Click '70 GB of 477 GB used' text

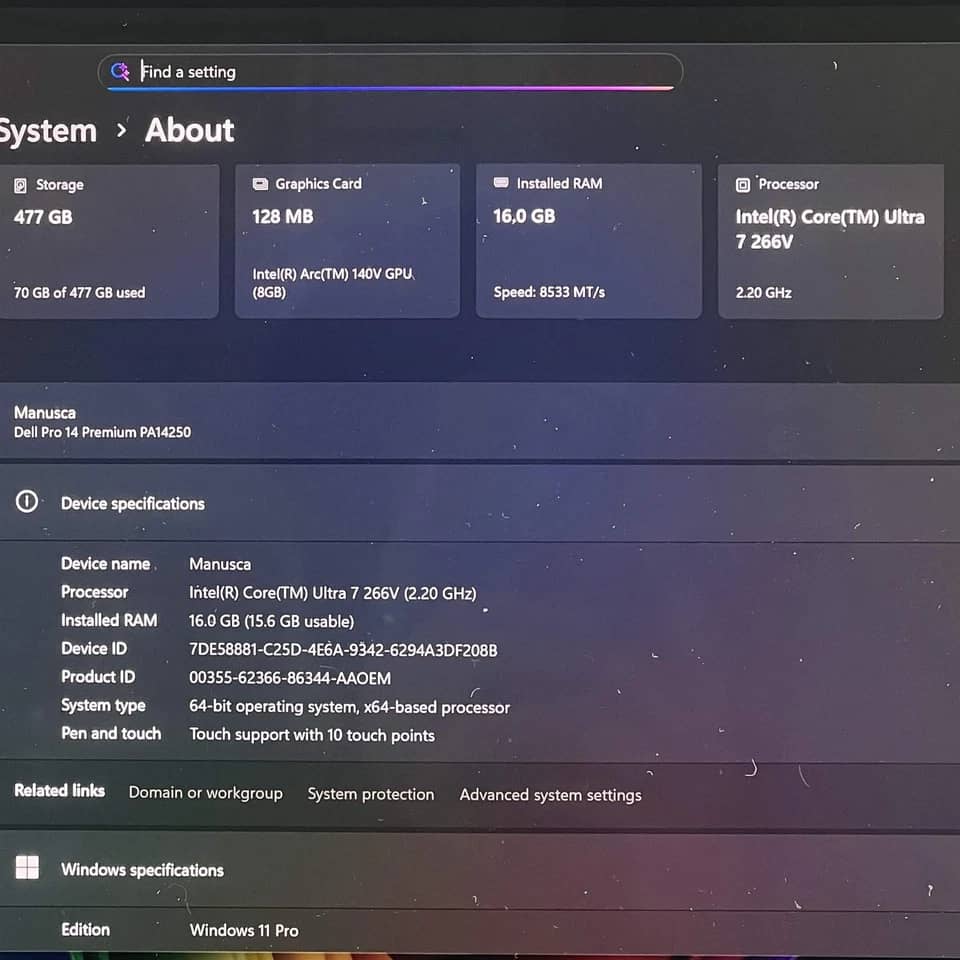(x=80, y=292)
